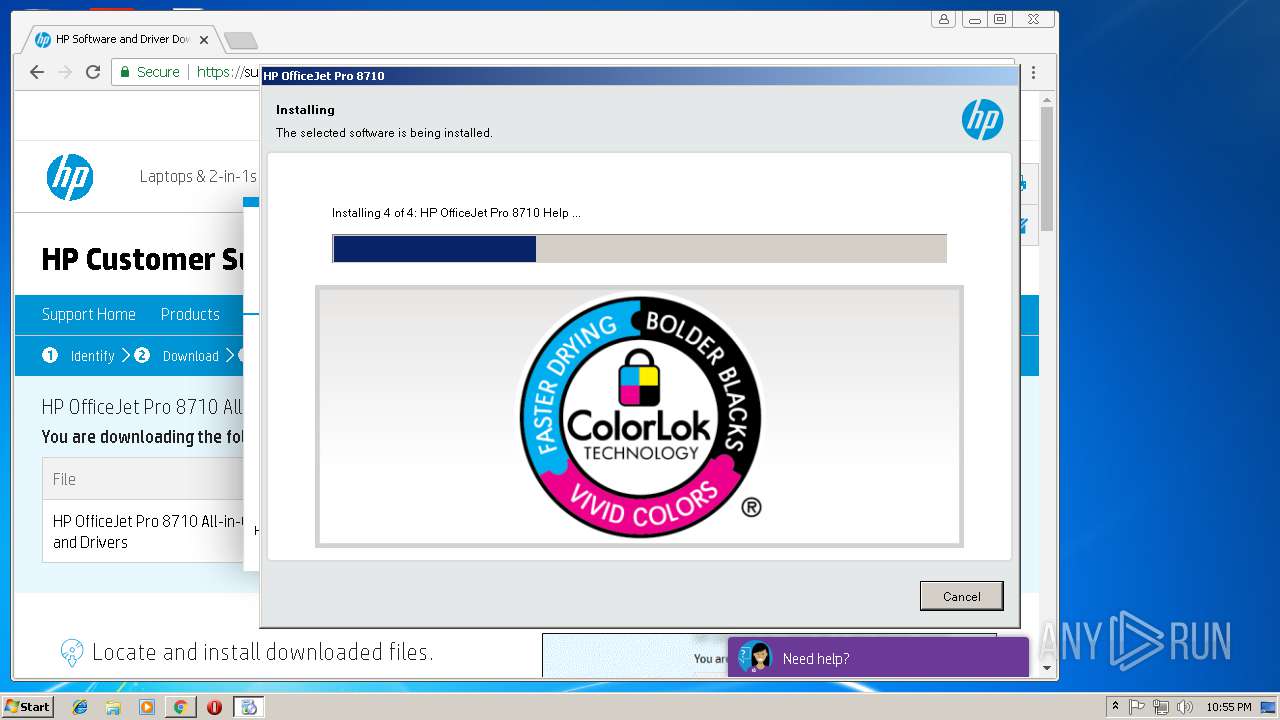Screen dimensions: 1280x720
Task: Open Windows Explorer from taskbar
Action: pyautogui.click(x=113, y=707)
